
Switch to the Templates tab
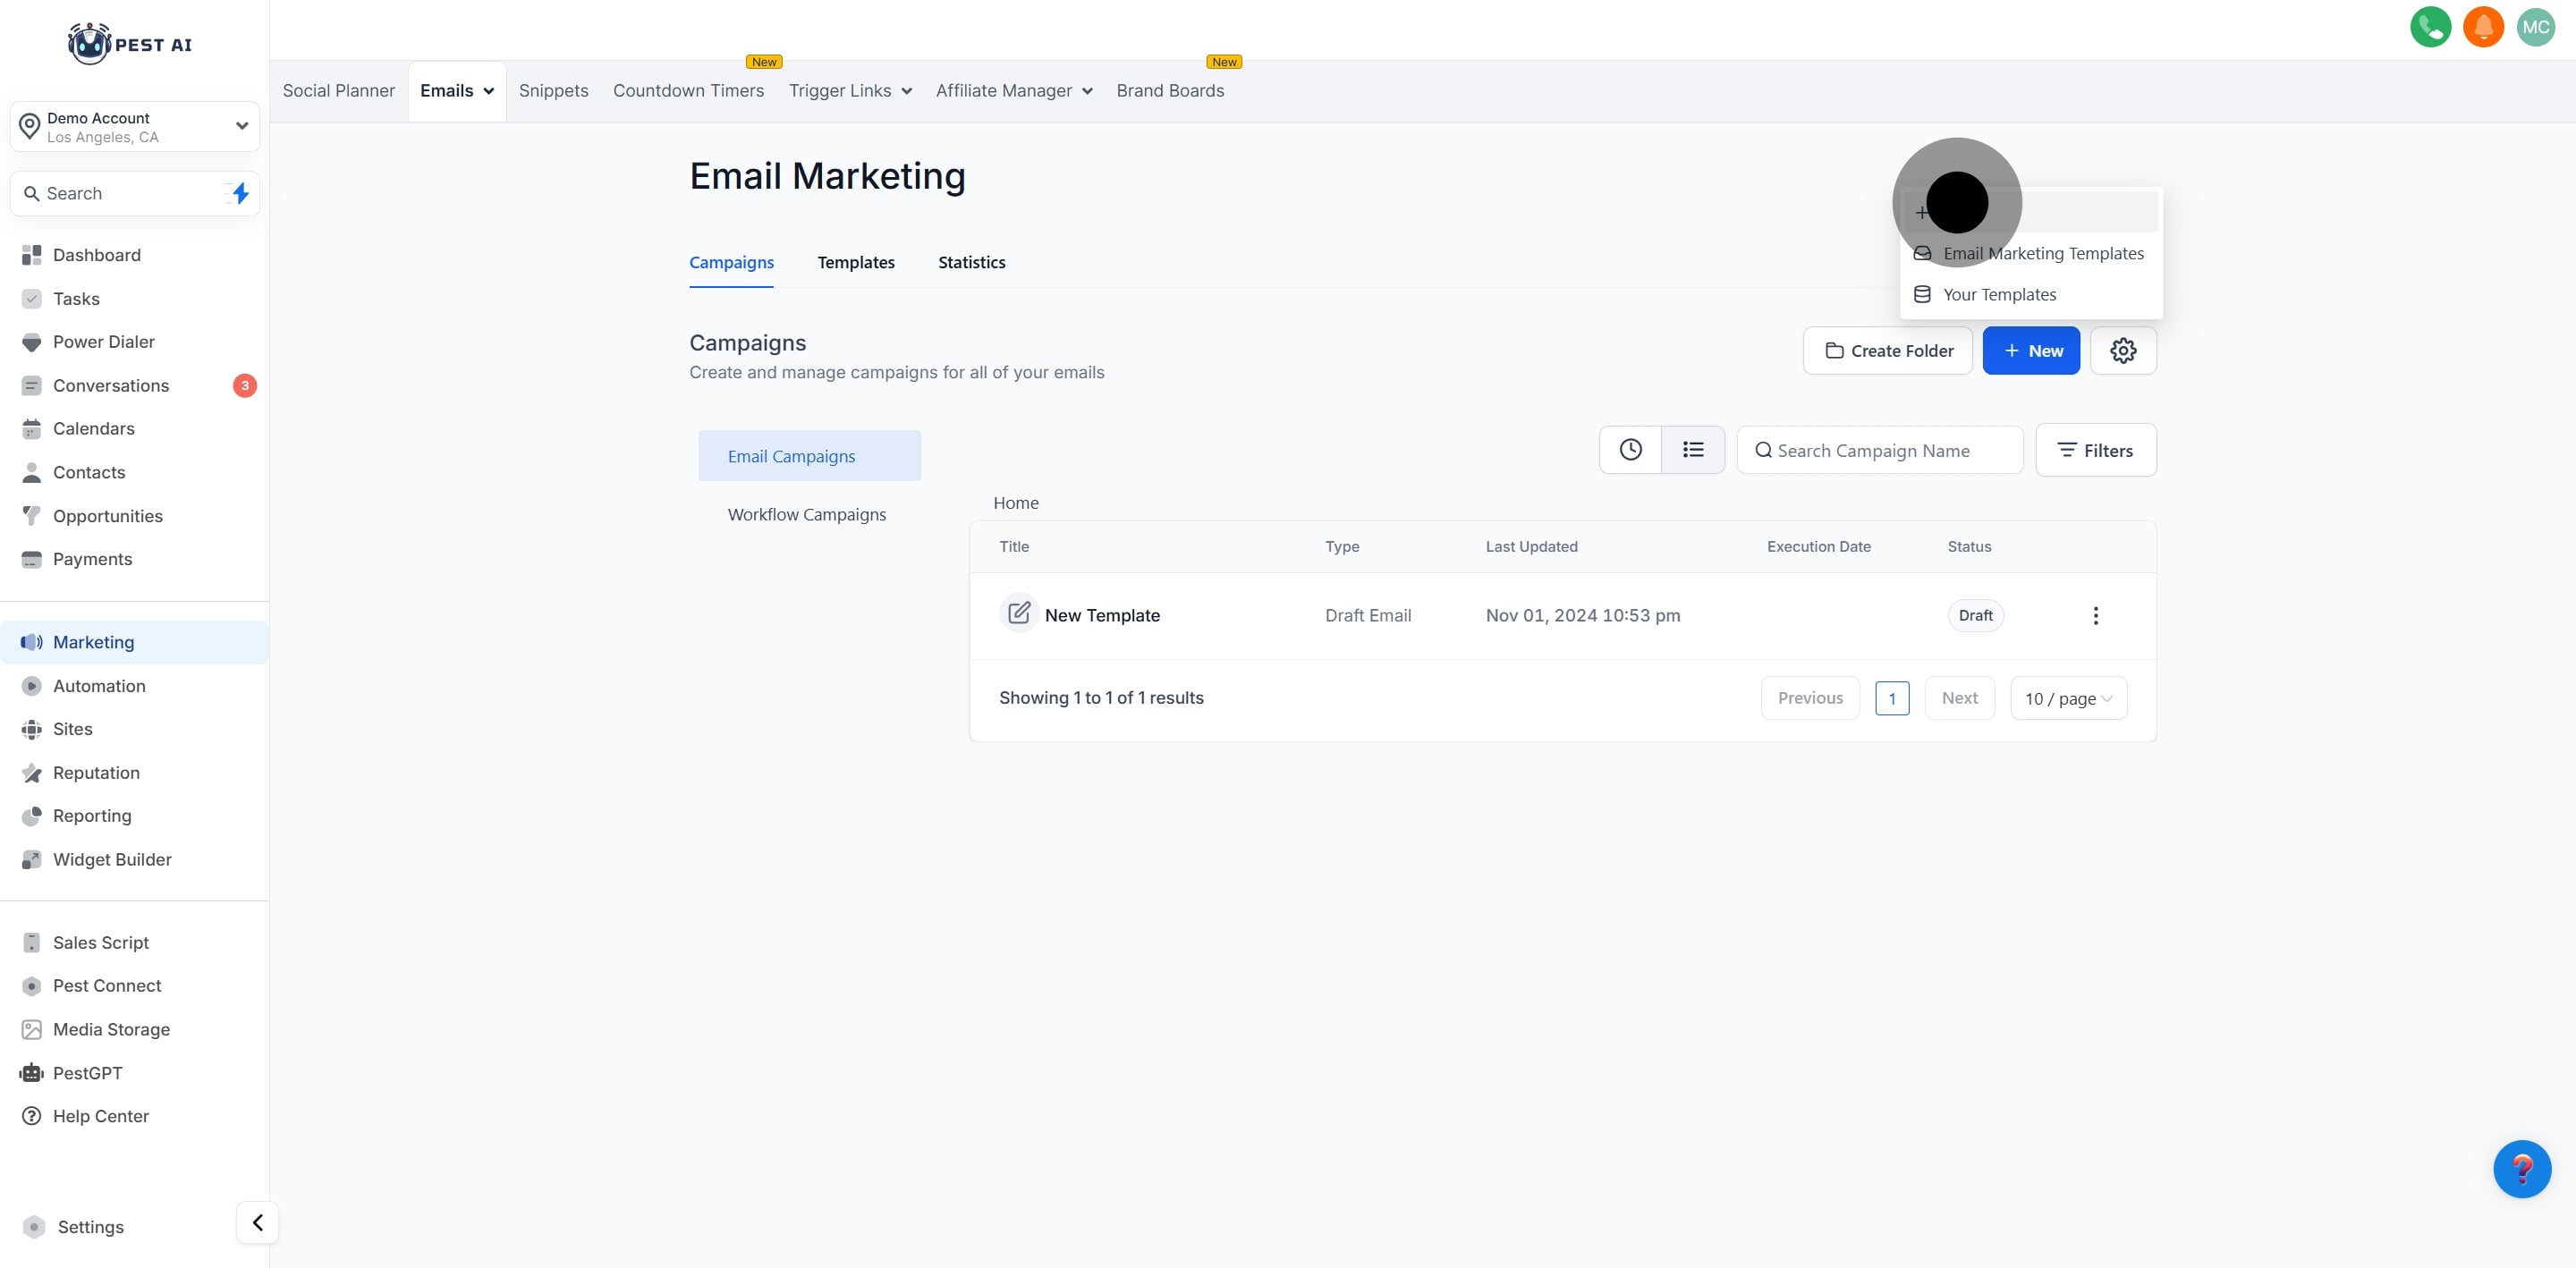coord(855,263)
